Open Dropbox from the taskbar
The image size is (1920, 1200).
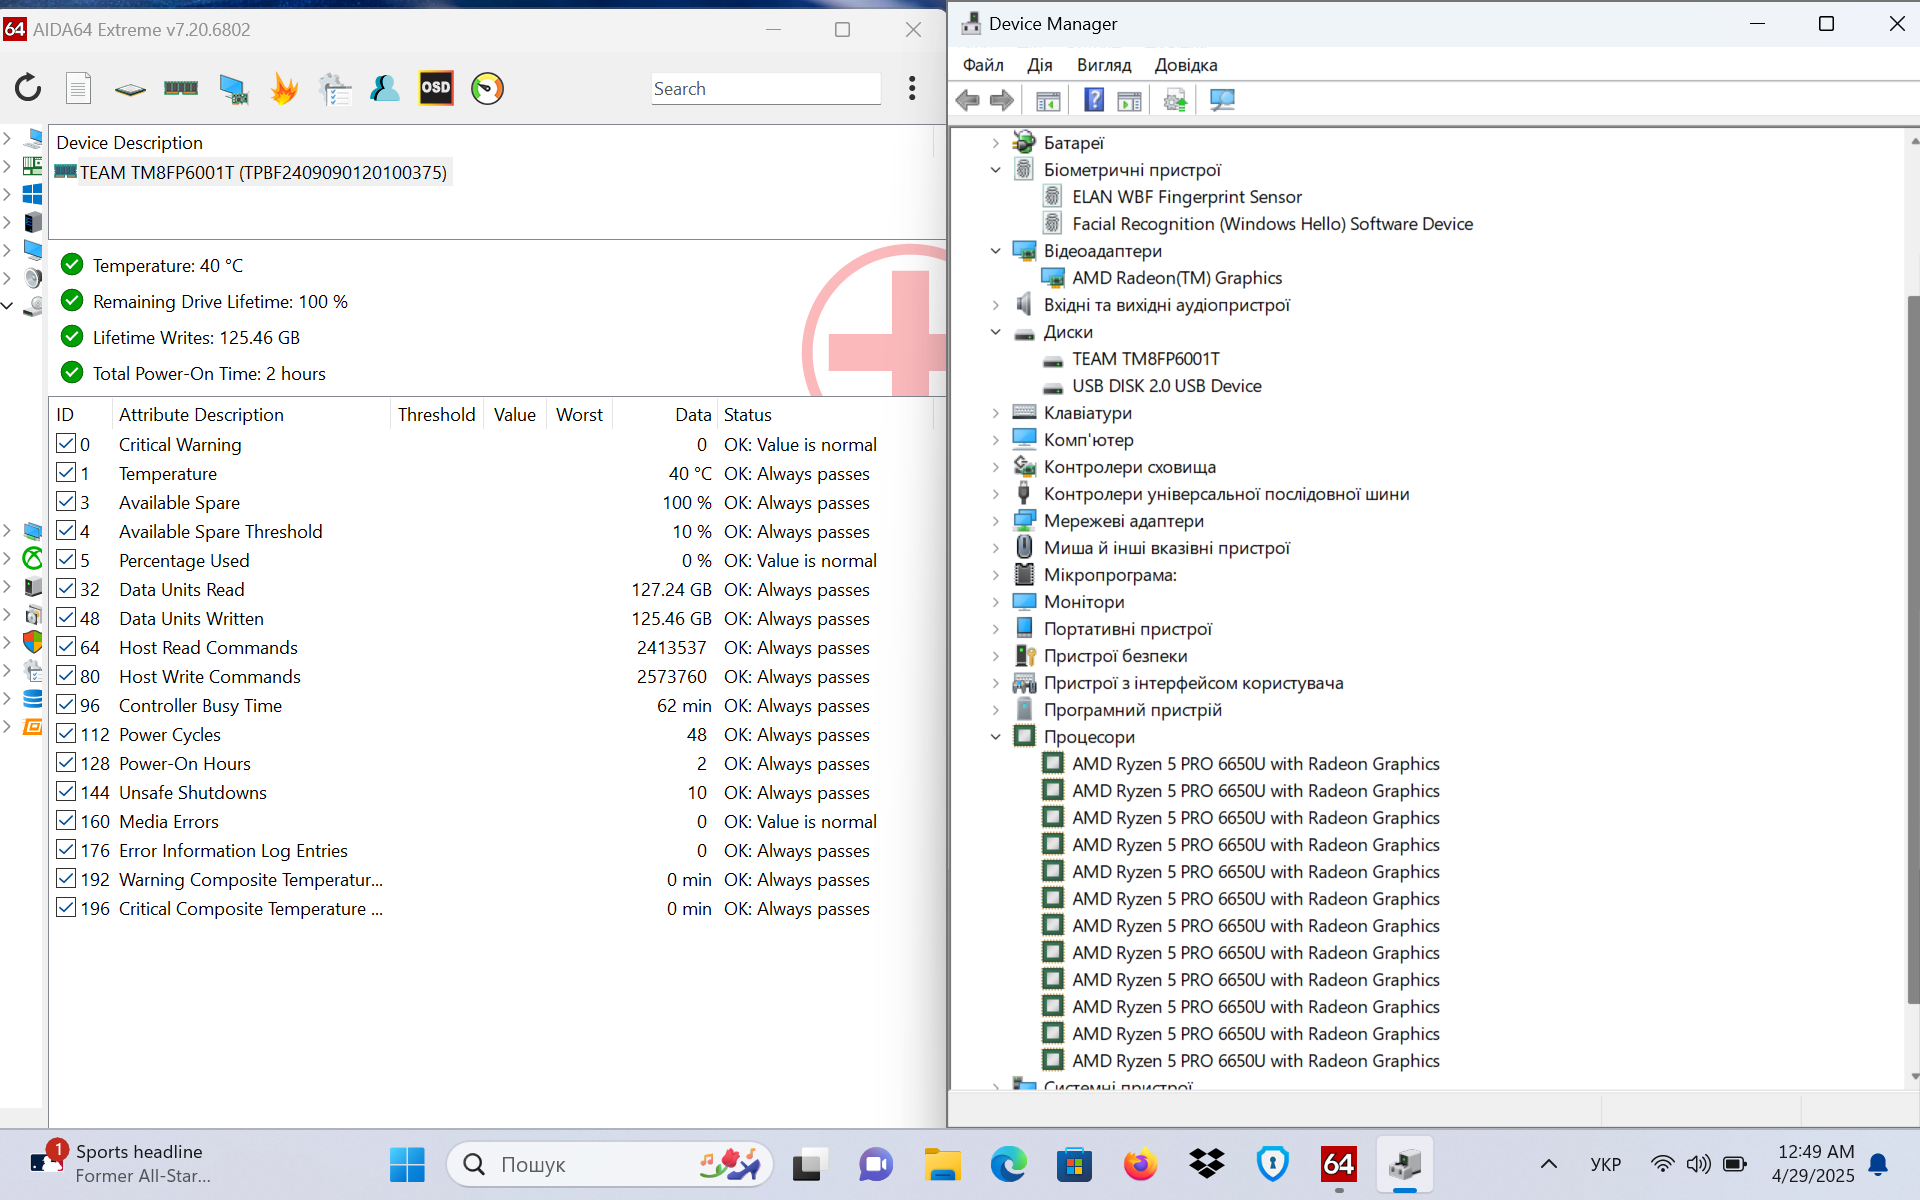[x=1207, y=1164]
